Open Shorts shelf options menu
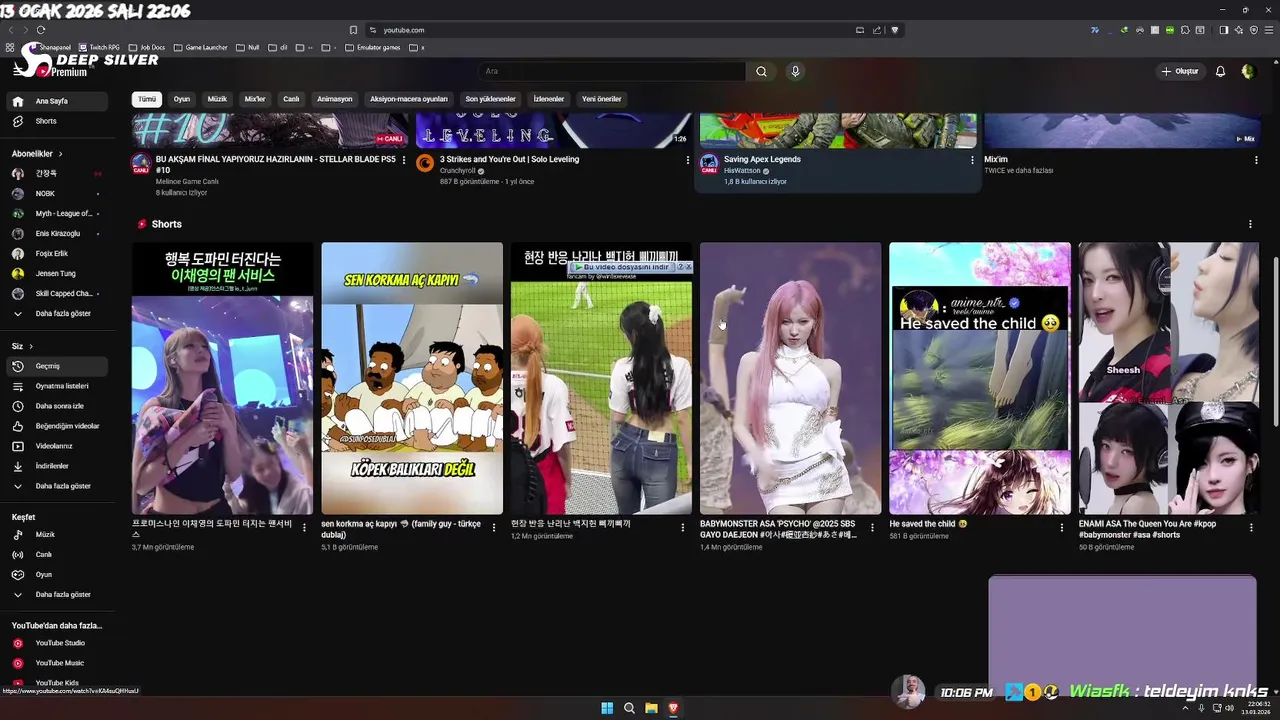The width and height of the screenshot is (1280, 720). click(1250, 224)
